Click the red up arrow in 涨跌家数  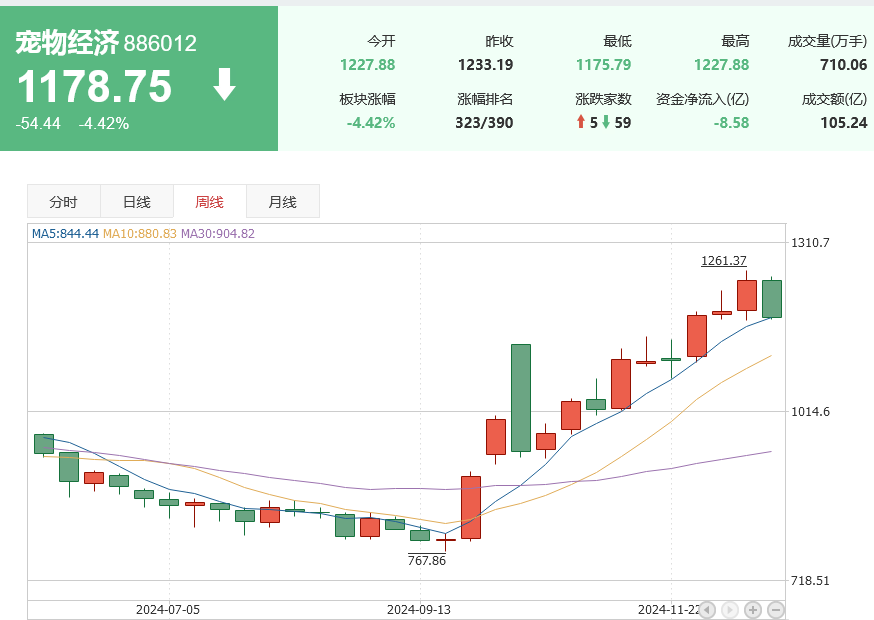pyautogui.click(x=581, y=123)
